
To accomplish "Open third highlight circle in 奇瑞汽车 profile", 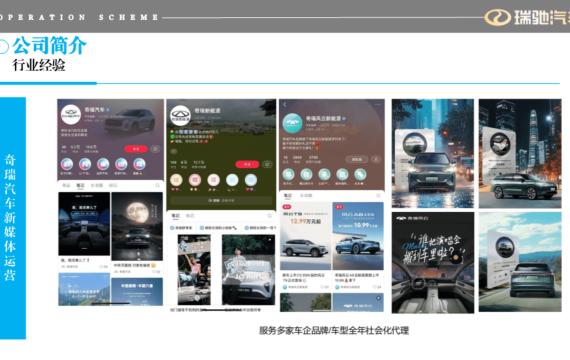I will click(103, 164).
